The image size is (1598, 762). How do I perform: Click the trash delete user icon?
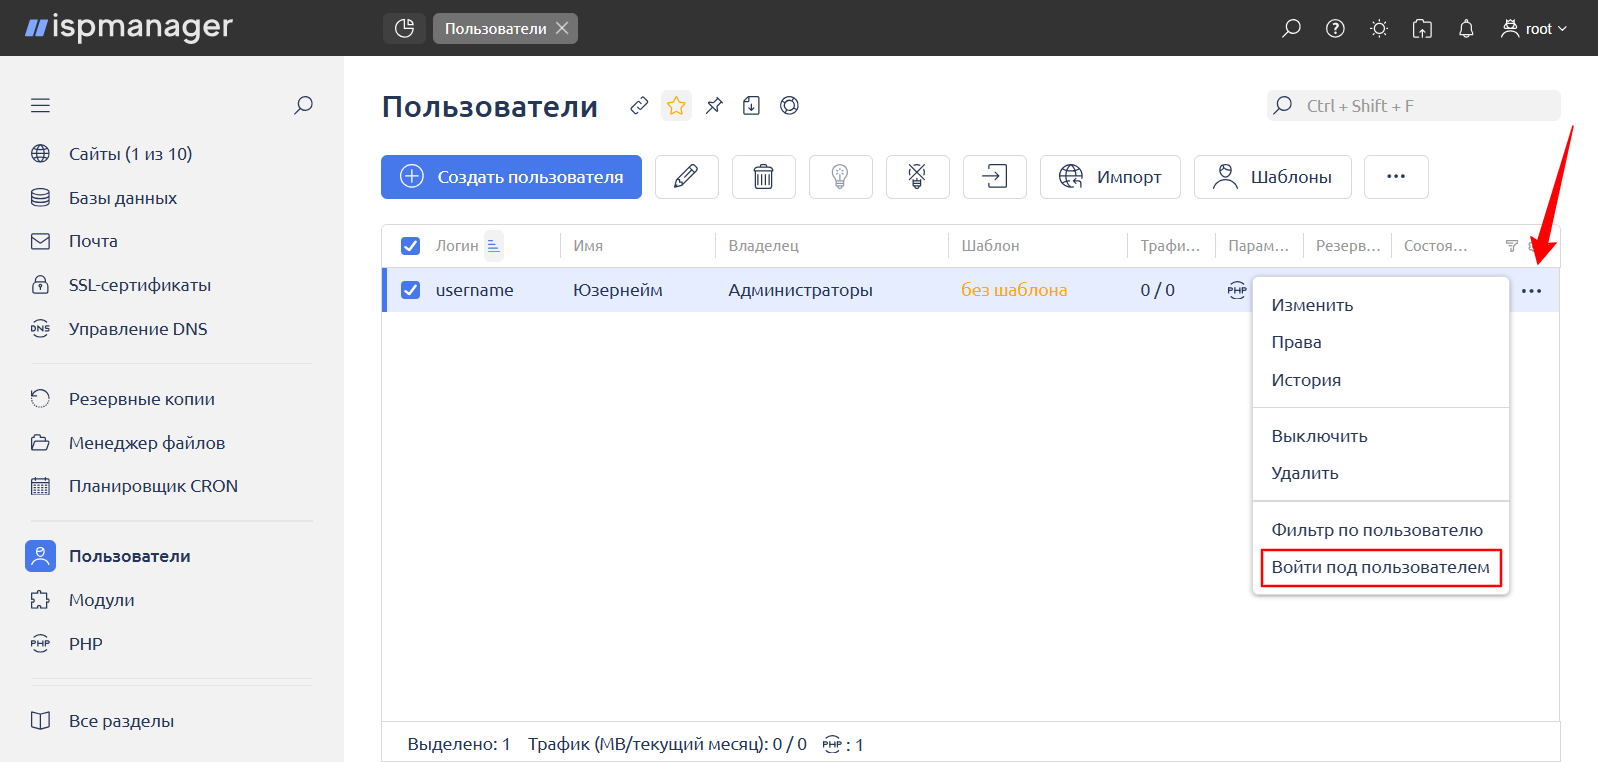[763, 177]
